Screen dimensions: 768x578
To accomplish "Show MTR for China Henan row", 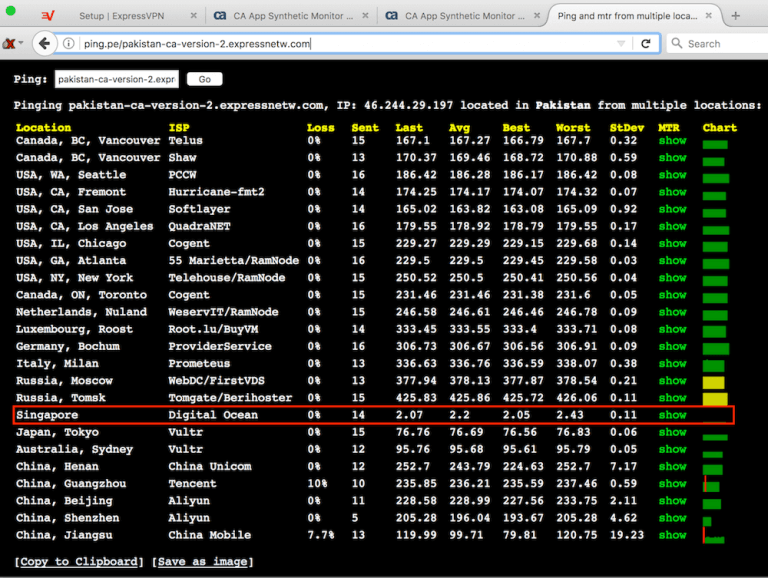I will (672, 466).
